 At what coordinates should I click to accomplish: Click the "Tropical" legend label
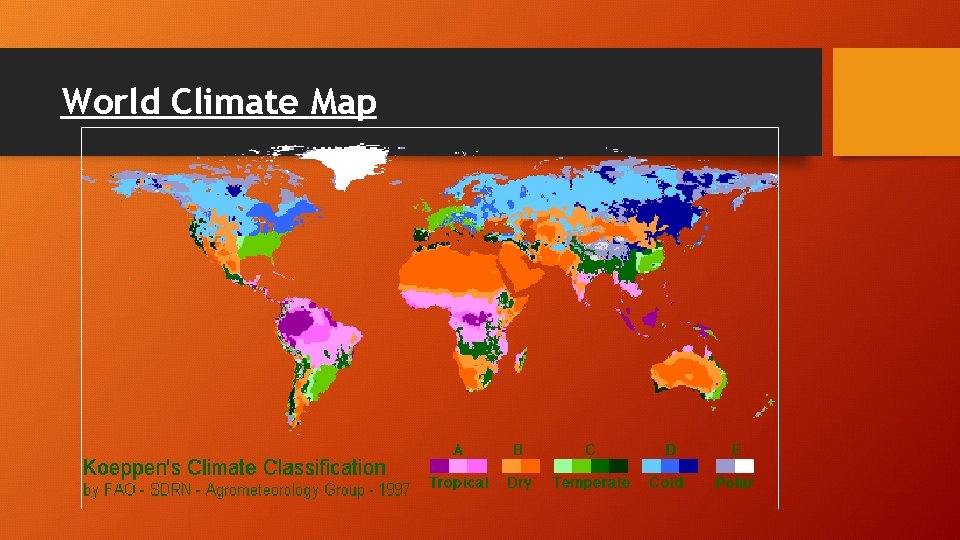tap(459, 482)
